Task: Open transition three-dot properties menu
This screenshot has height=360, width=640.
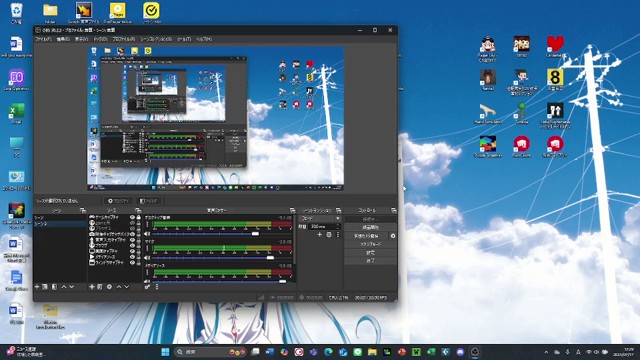Action: pos(338,235)
